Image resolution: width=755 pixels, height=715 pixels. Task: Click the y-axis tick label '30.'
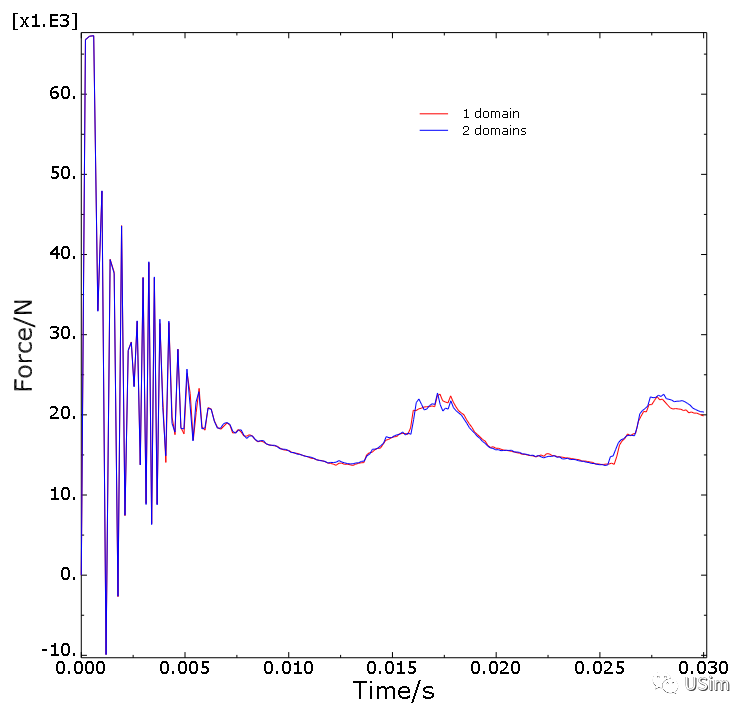63,333
